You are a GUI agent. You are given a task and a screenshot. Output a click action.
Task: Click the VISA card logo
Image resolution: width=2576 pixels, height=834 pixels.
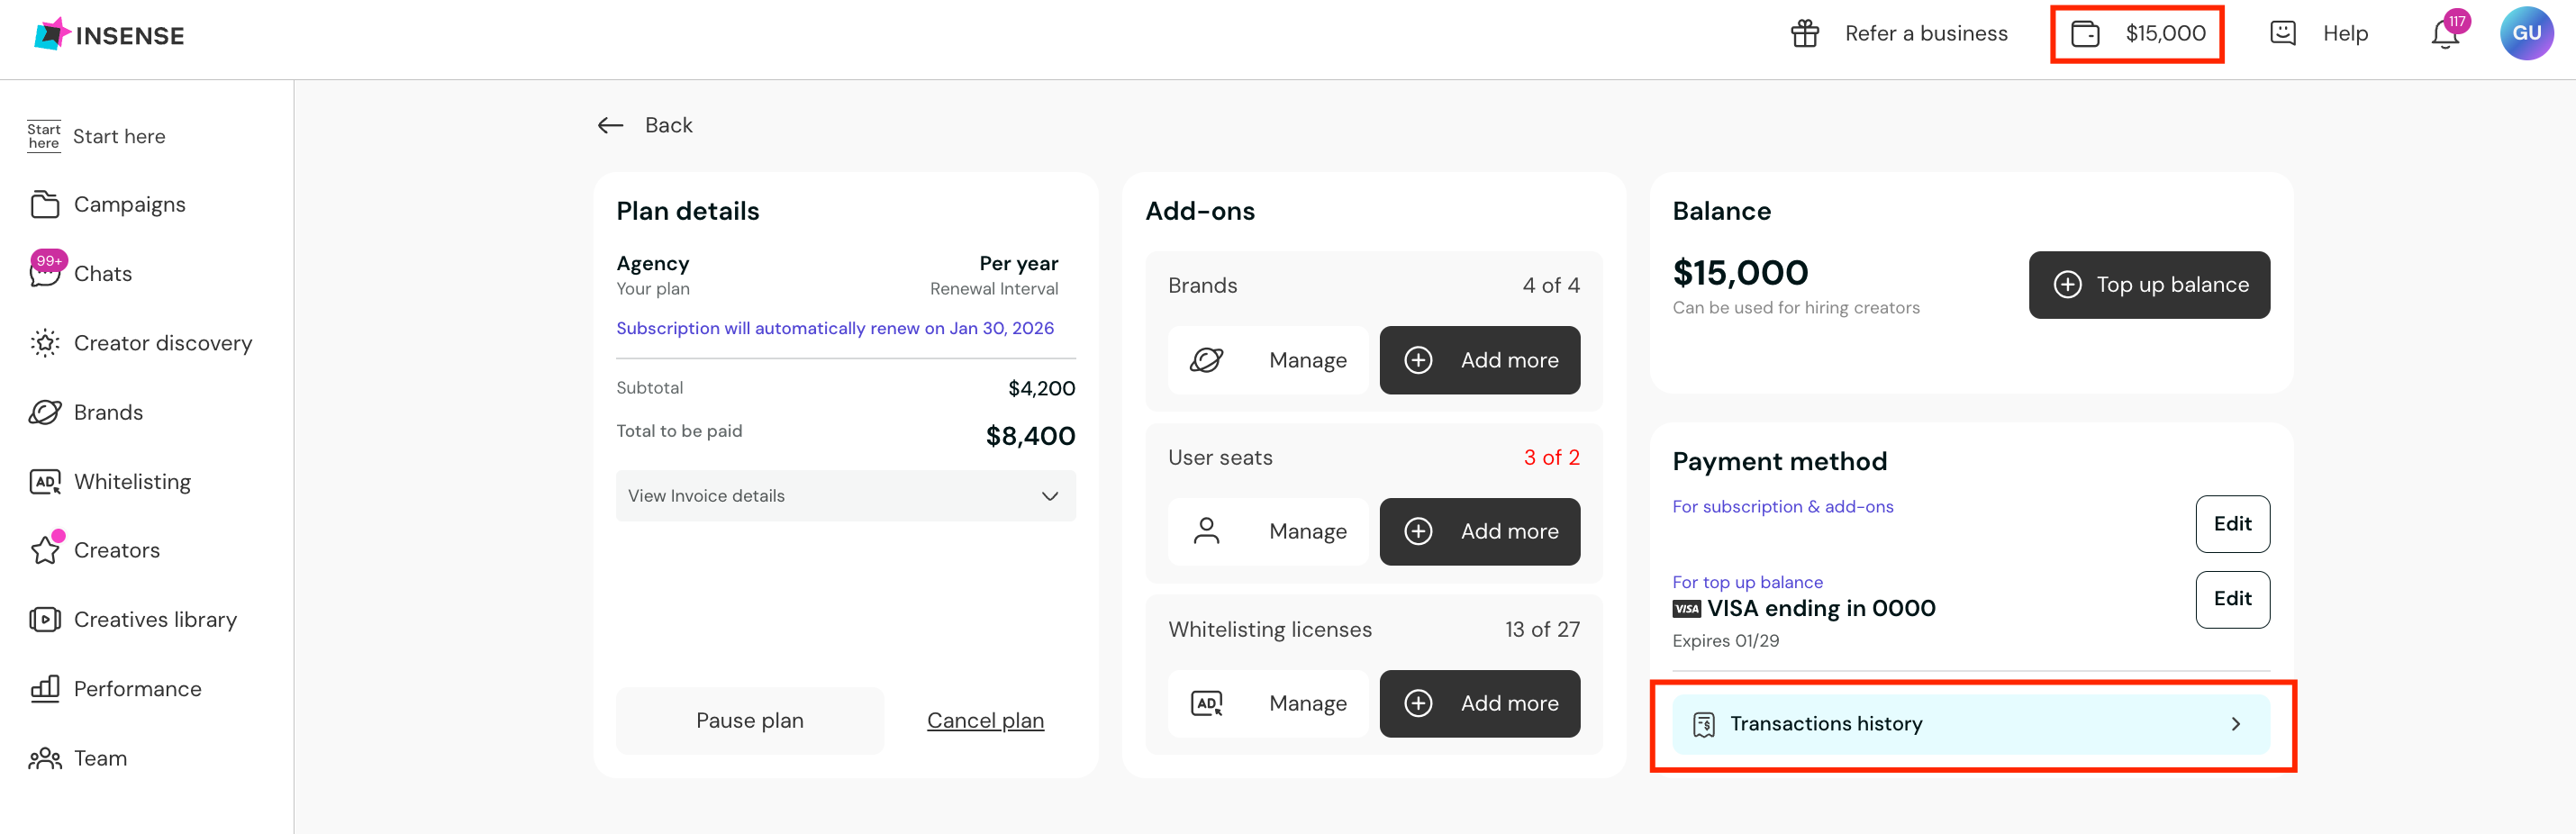pos(1686,609)
